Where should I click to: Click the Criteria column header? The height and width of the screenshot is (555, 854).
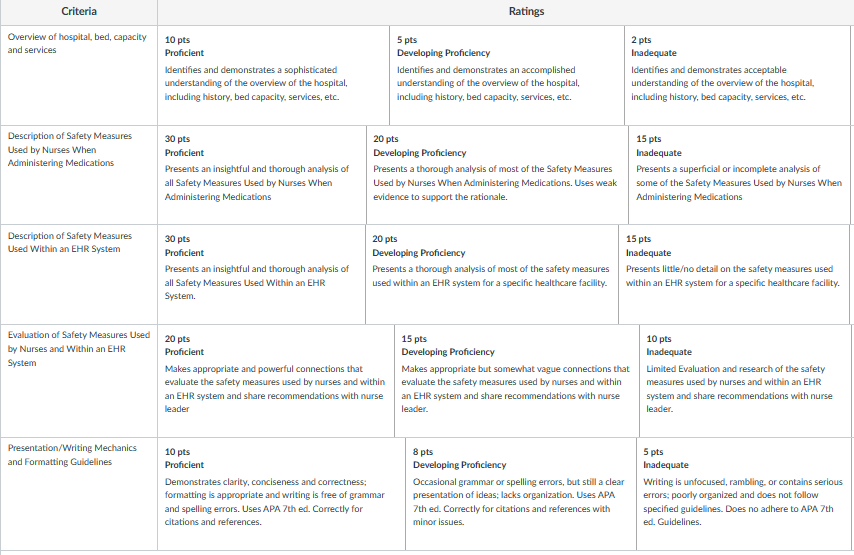pyautogui.click(x=79, y=12)
